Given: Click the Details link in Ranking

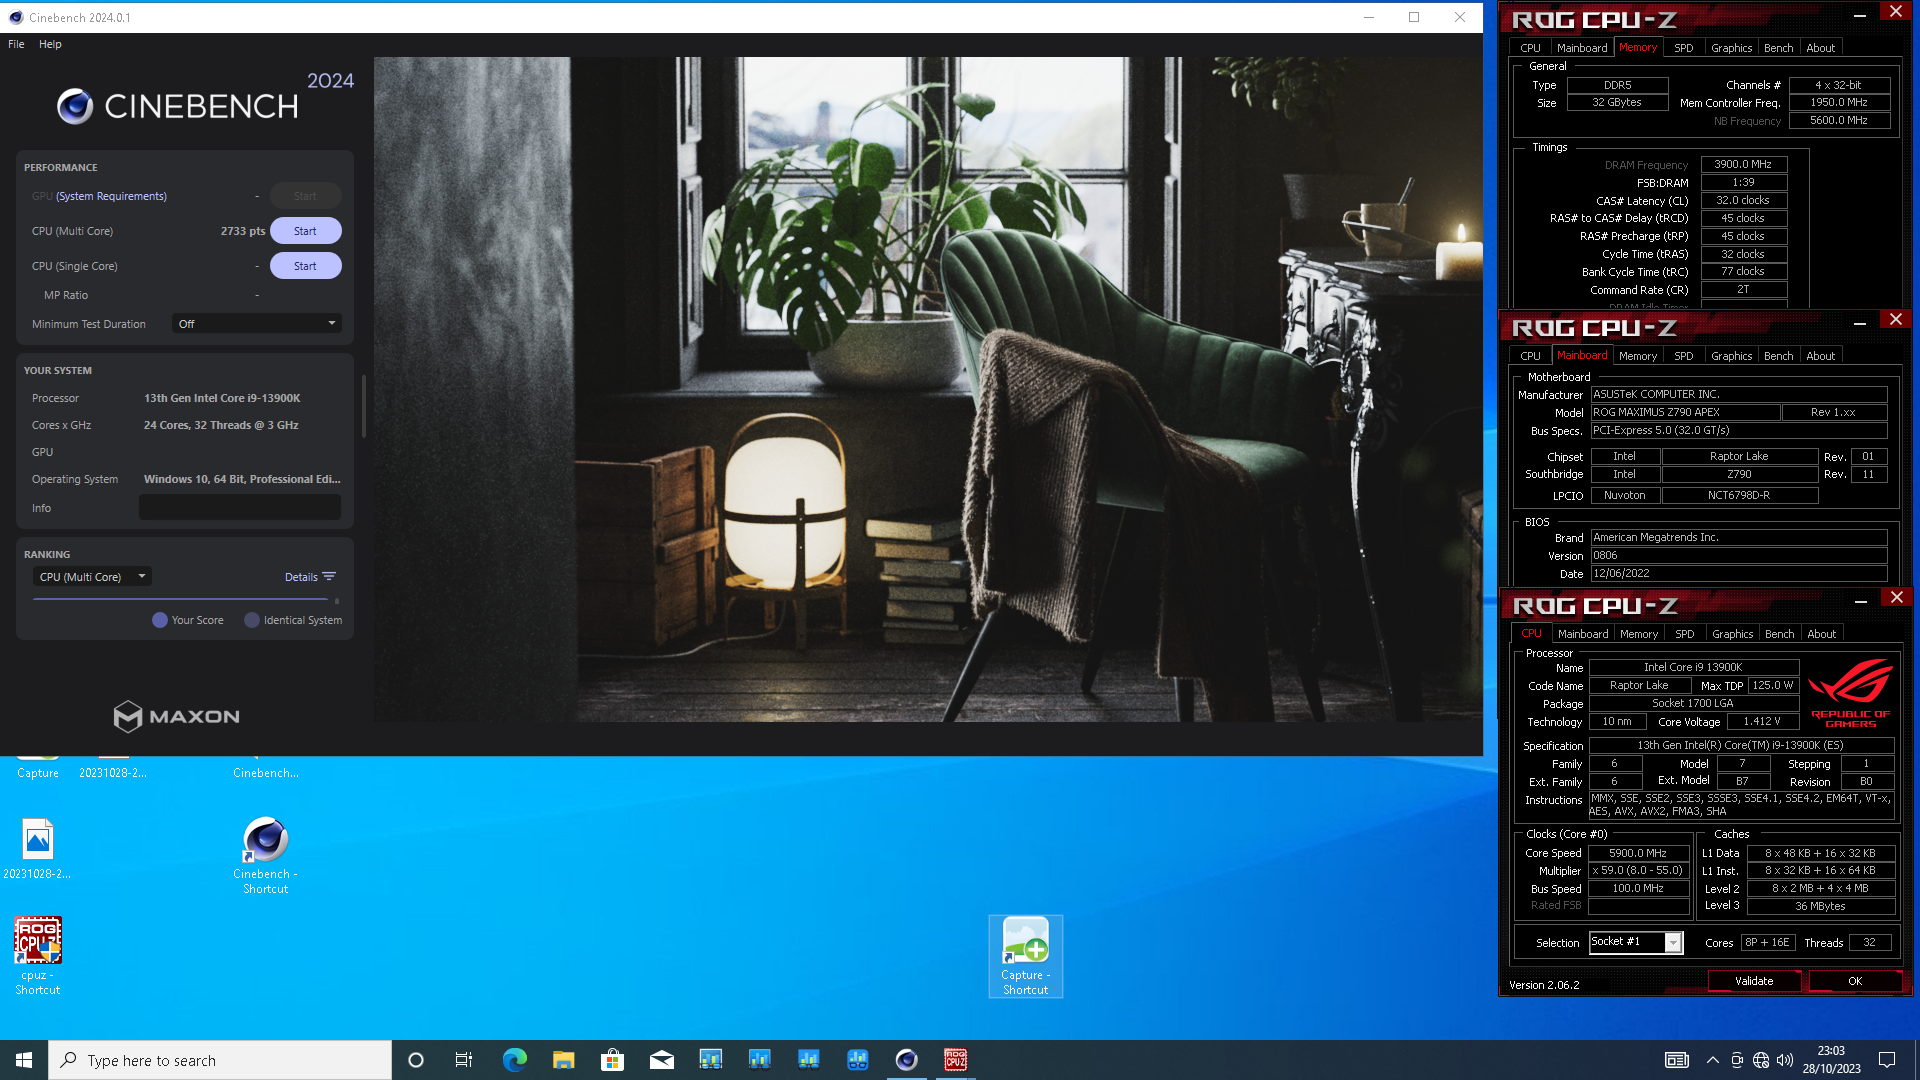Looking at the screenshot, I should click(301, 577).
